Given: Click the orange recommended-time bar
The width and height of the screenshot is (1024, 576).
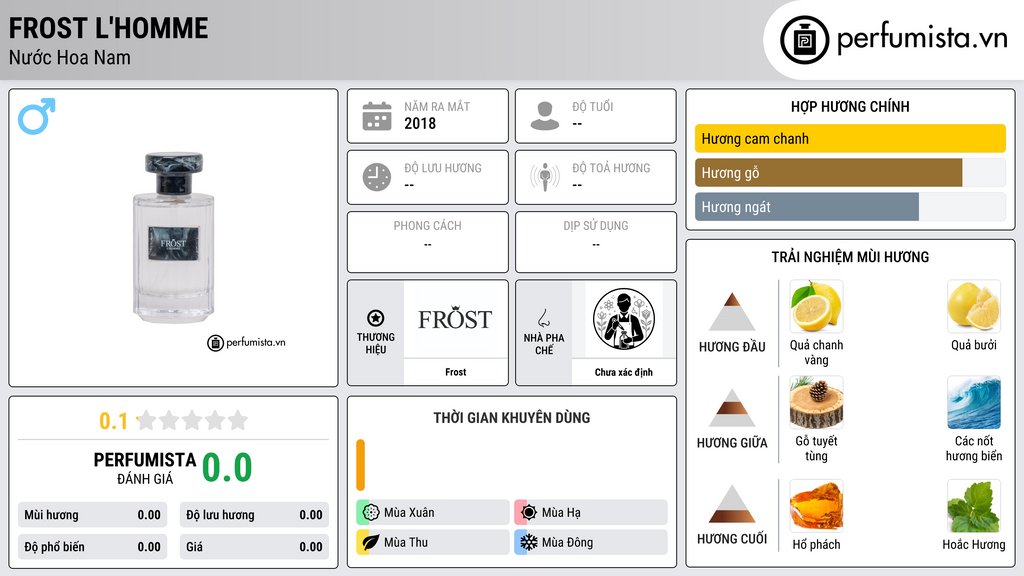Looking at the screenshot, I should [x=360, y=465].
